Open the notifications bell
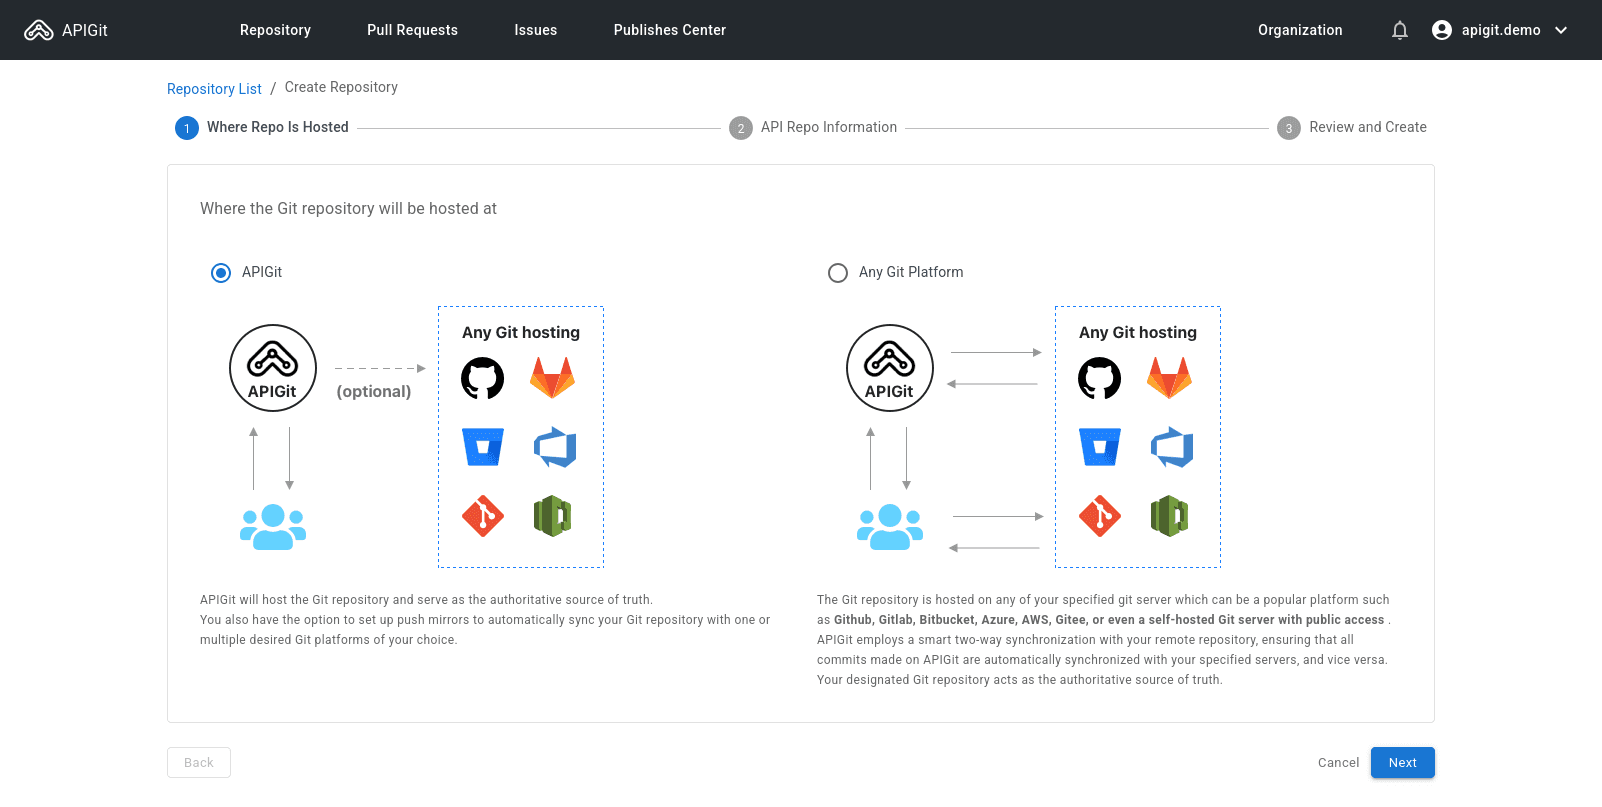This screenshot has width=1602, height=807. click(x=1400, y=30)
